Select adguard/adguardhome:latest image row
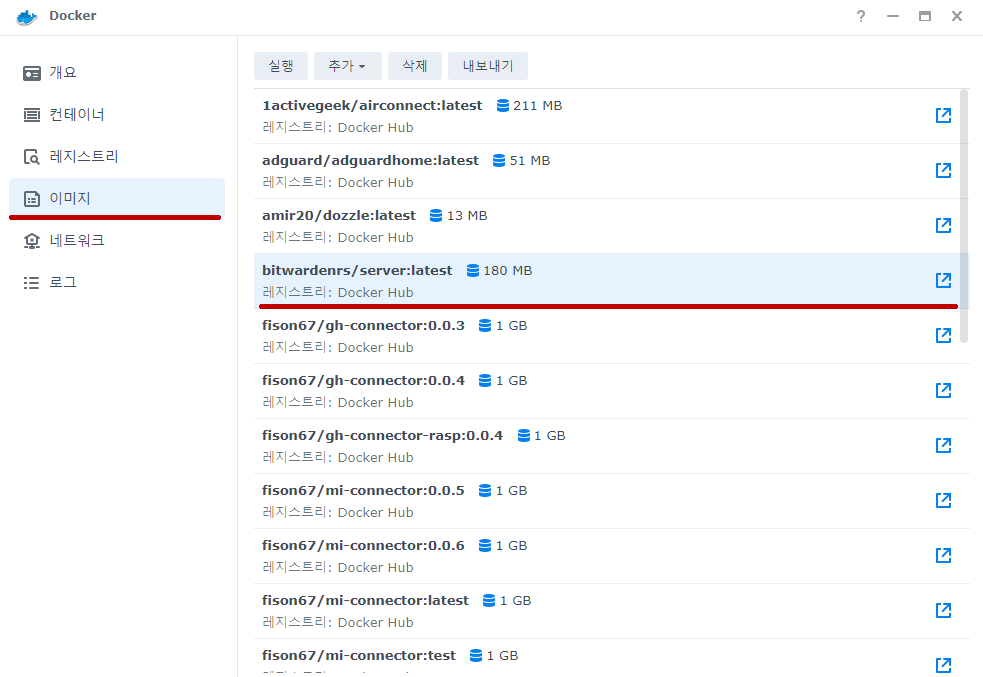The width and height of the screenshot is (983, 677). pyautogui.click(x=607, y=171)
